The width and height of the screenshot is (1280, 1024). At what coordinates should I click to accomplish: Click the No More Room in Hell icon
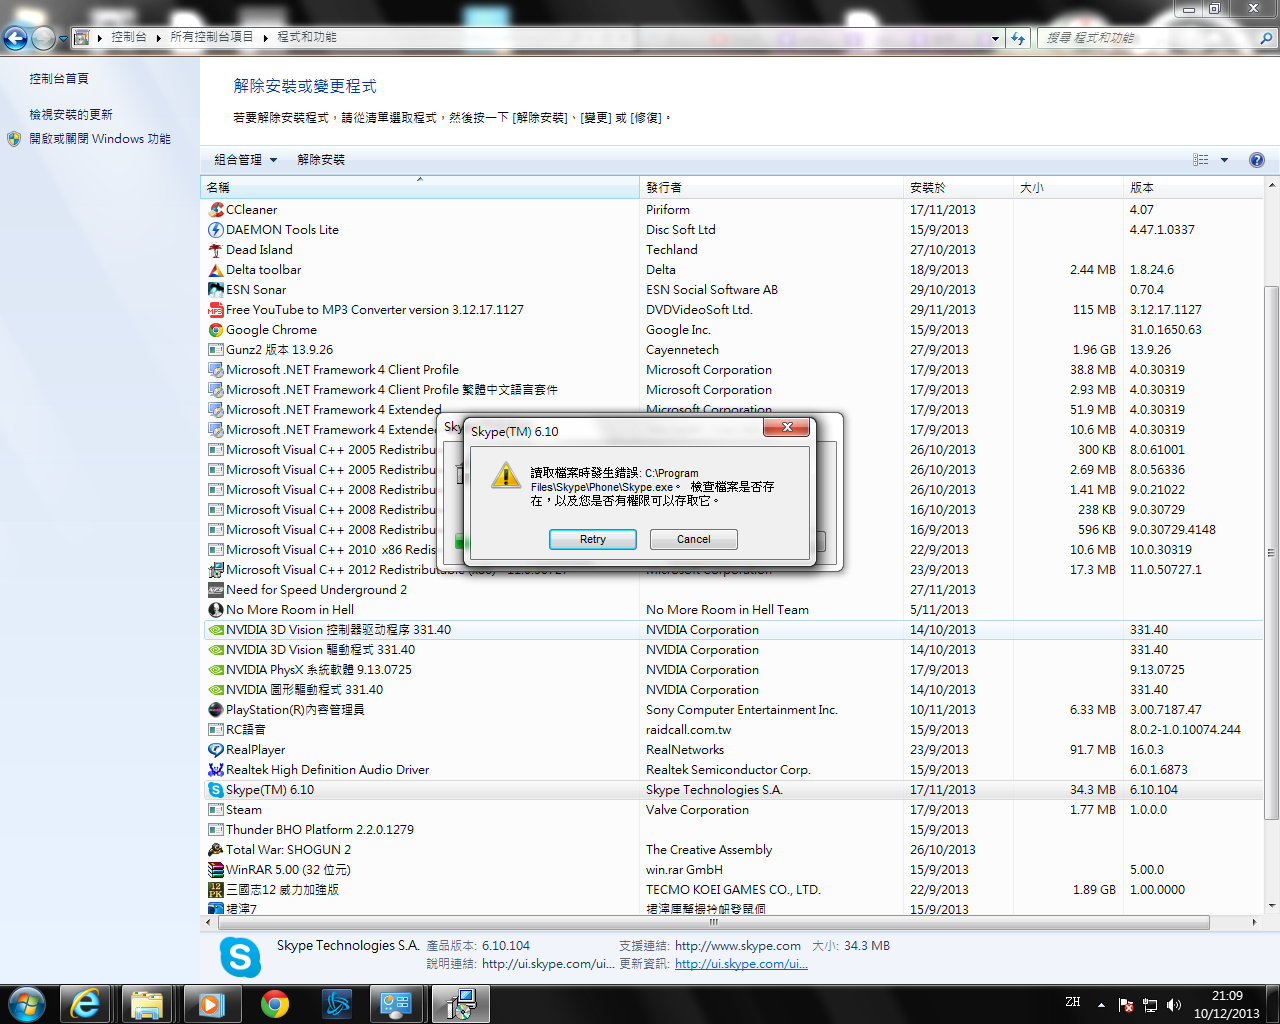click(215, 610)
